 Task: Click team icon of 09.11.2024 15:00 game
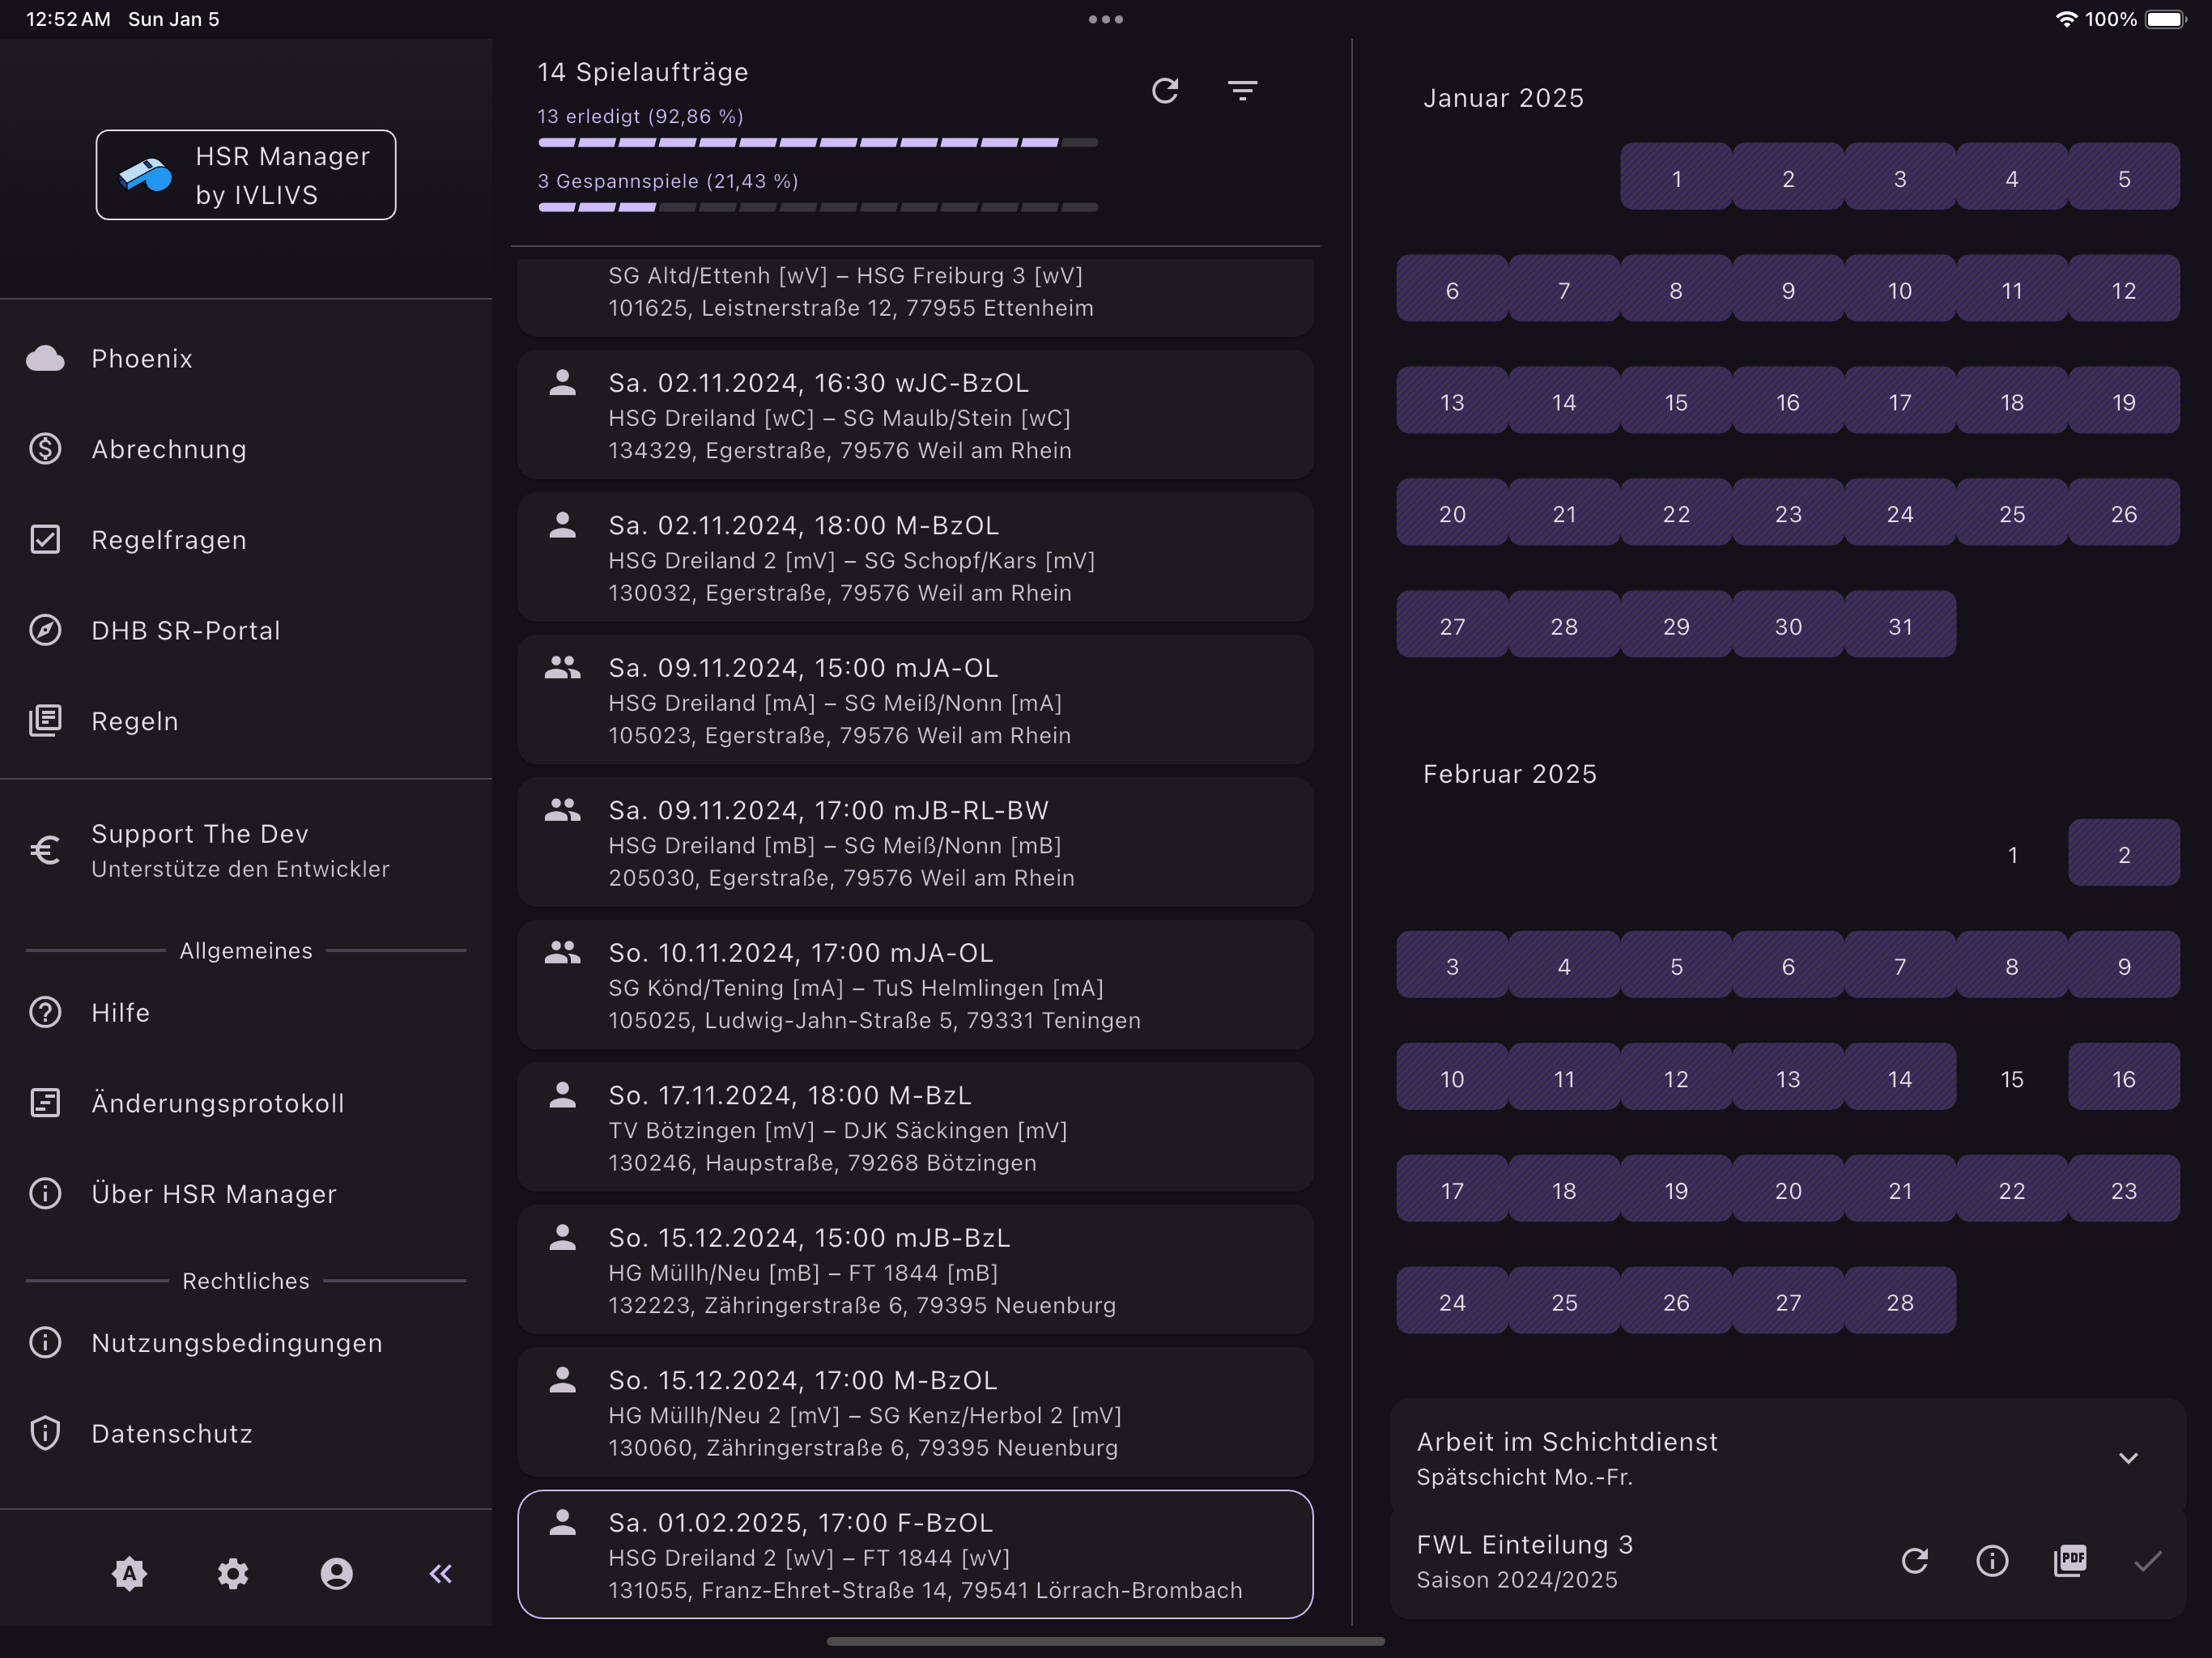(x=563, y=668)
